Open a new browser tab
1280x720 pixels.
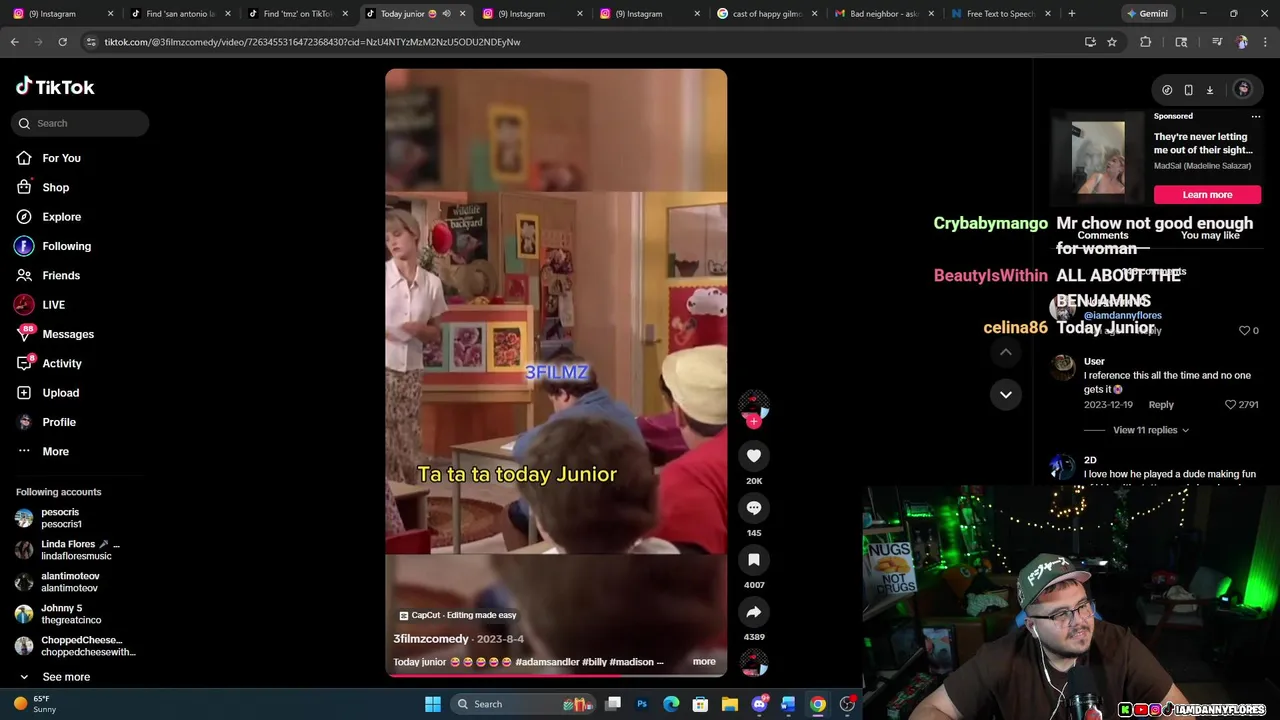(1072, 14)
